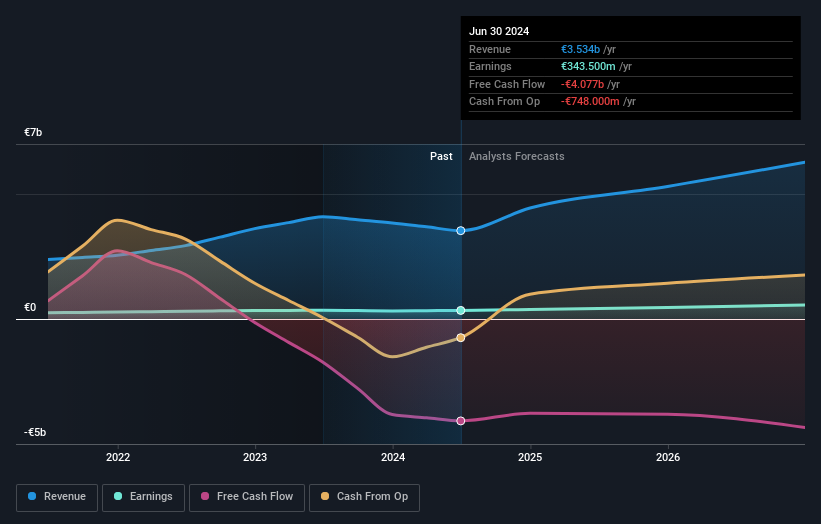
Task: Click the Earnings row label in tooltip
Action: coord(490,66)
